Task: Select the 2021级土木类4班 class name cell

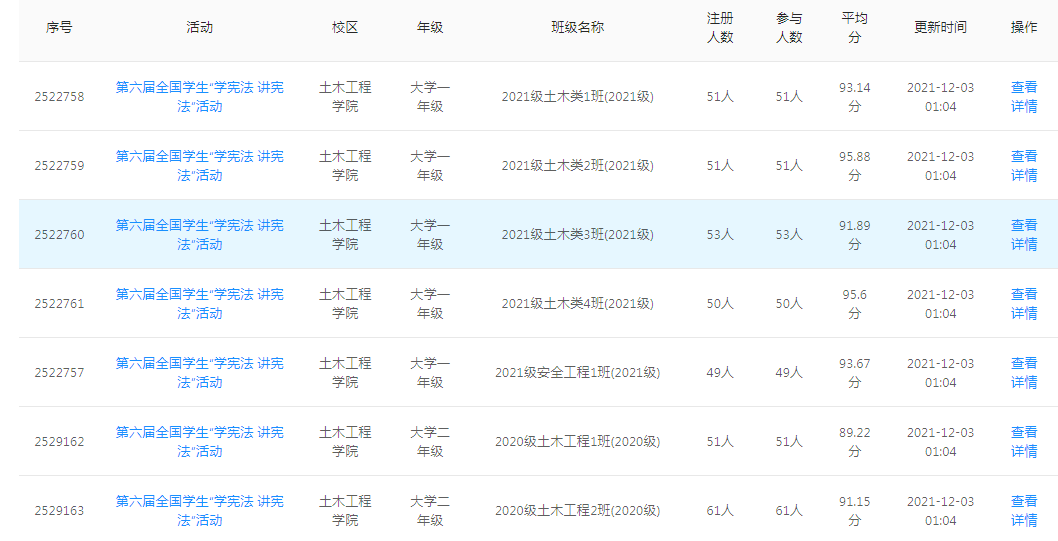Action: [x=577, y=304]
